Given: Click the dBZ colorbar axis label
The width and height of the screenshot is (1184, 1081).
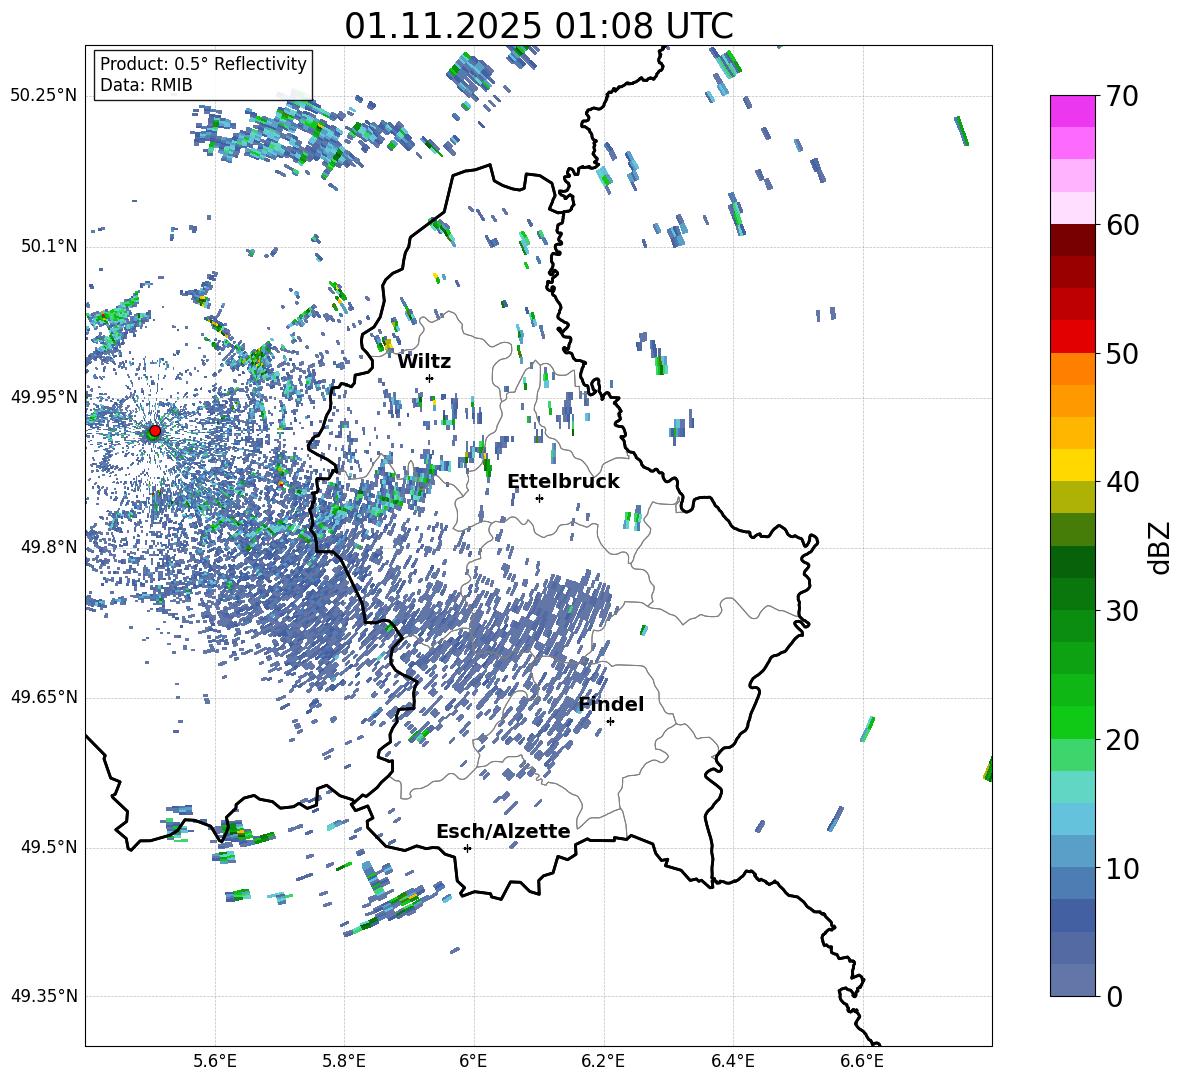Looking at the screenshot, I should 1159,547.
